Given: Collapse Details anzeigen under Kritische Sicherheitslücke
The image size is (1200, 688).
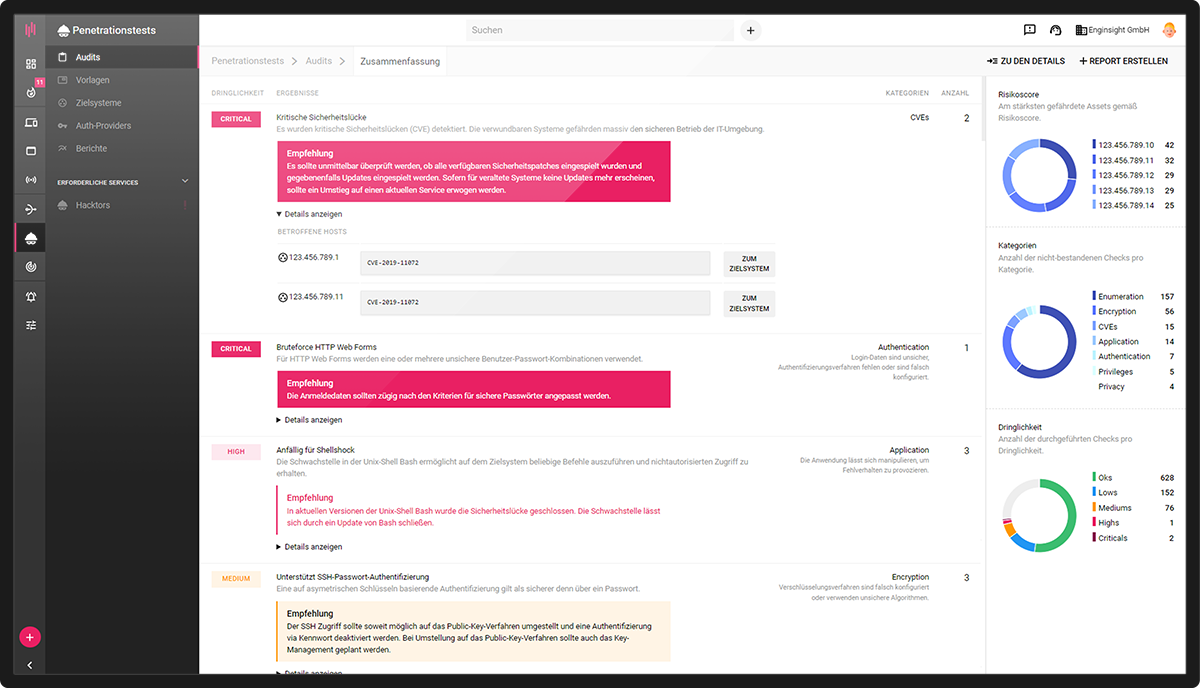Looking at the screenshot, I should [x=309, y=214].
